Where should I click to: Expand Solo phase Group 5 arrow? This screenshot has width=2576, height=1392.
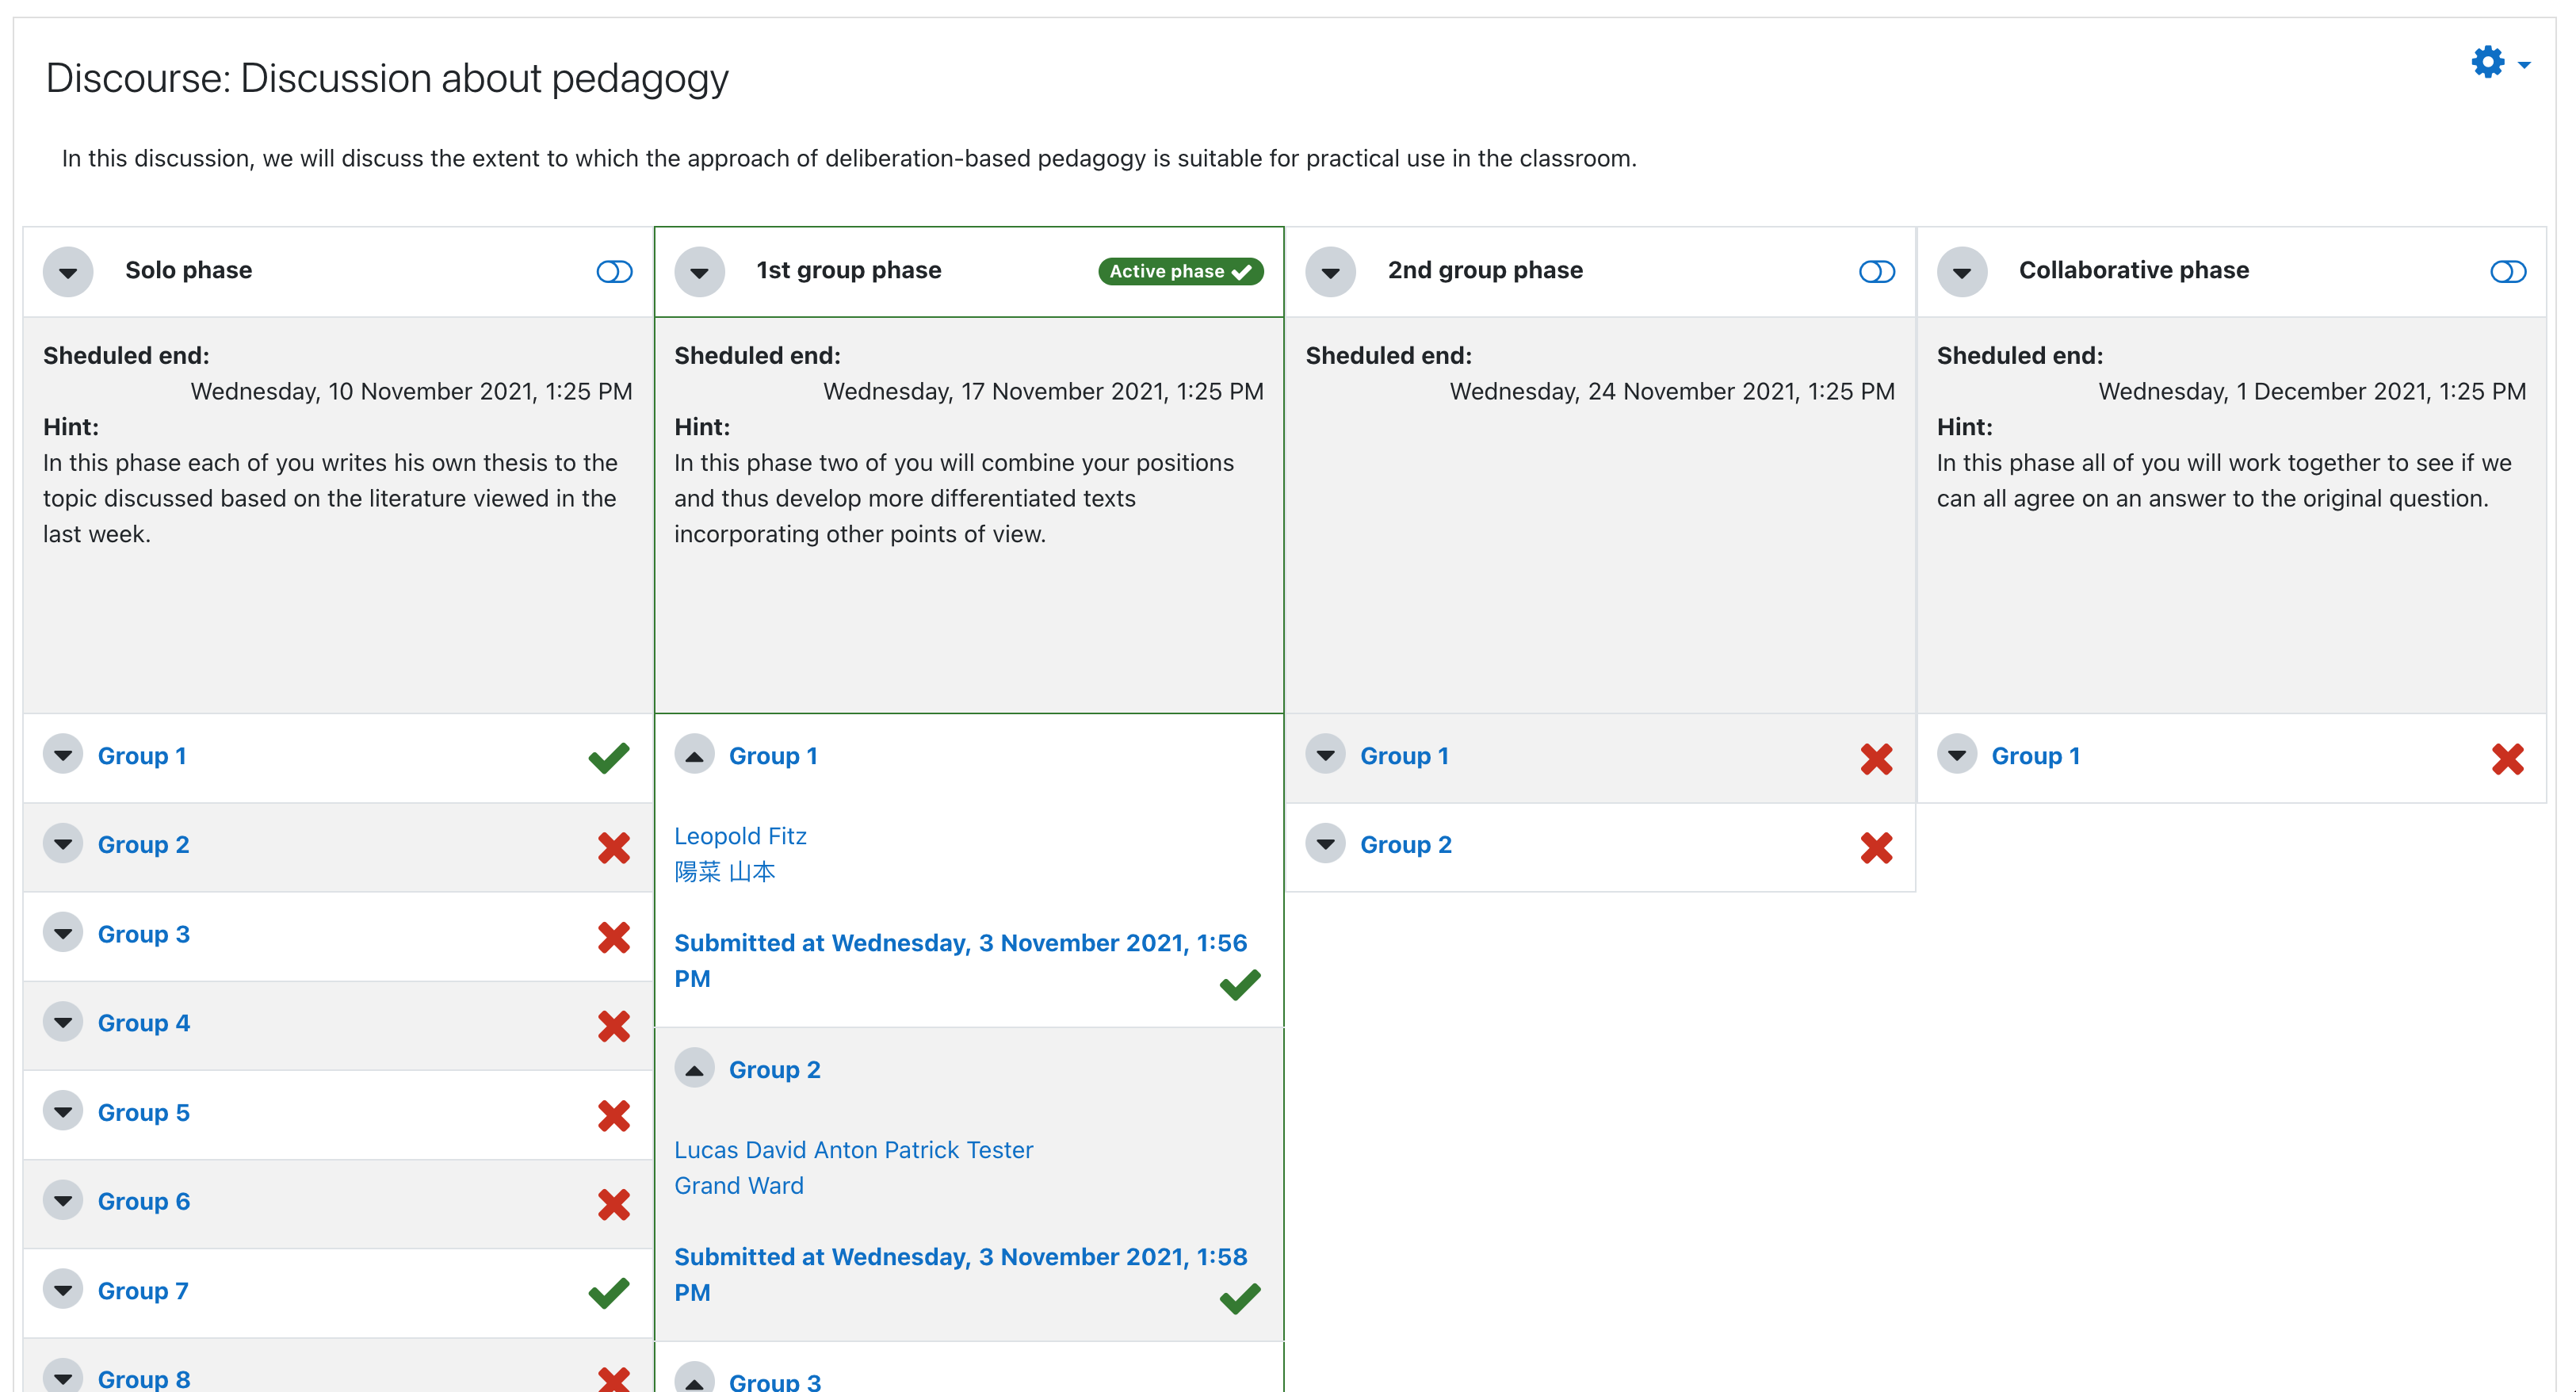pyautogui.click(x=63, y=1110)
